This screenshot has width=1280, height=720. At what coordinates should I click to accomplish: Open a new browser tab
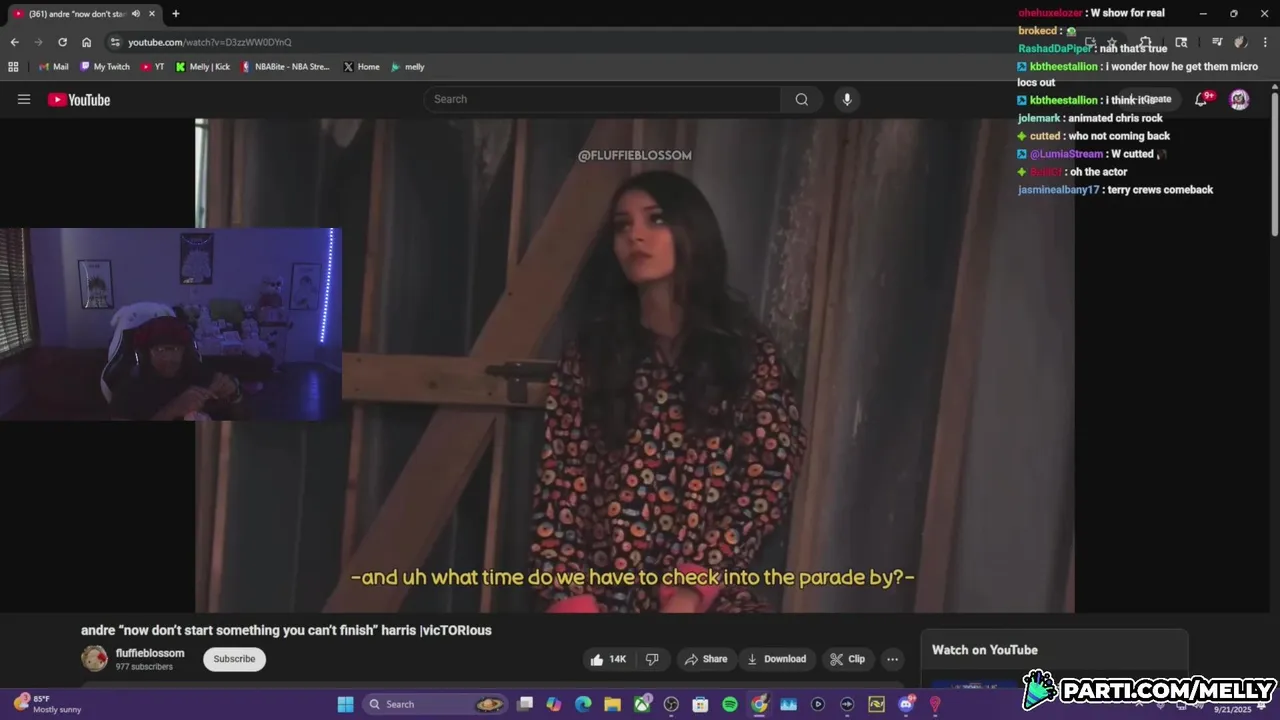176,14
